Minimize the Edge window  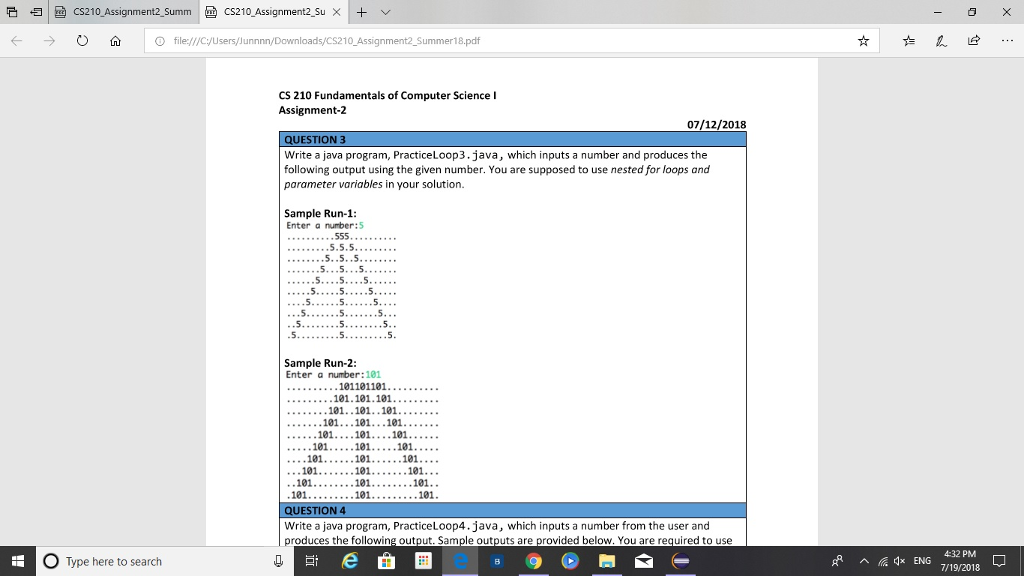[x=937, y=12]
